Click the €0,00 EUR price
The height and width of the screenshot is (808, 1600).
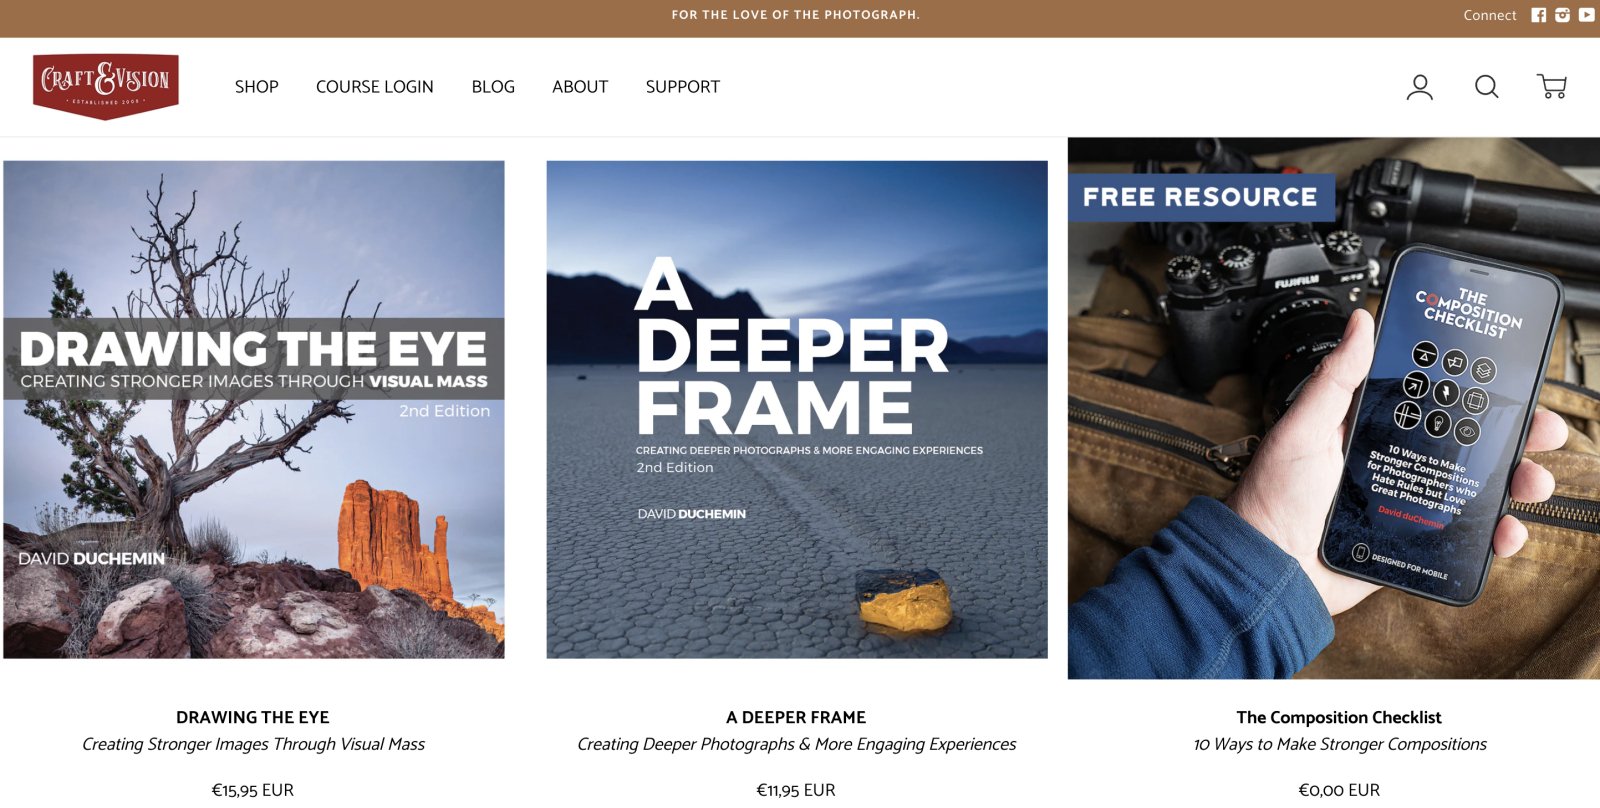1339,790
